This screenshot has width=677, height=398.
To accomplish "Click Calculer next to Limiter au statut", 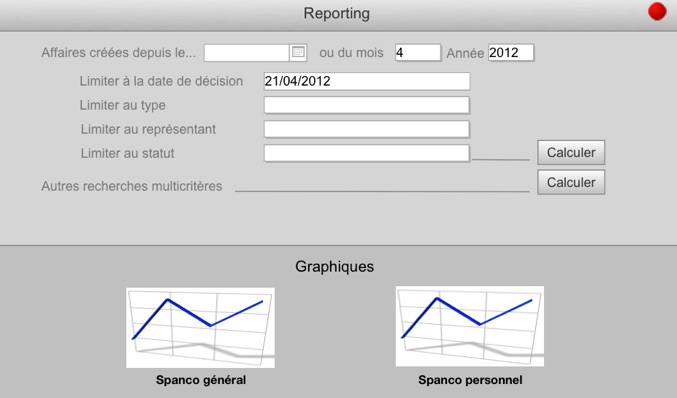I will pyautogui.click(x=571, y=152).
